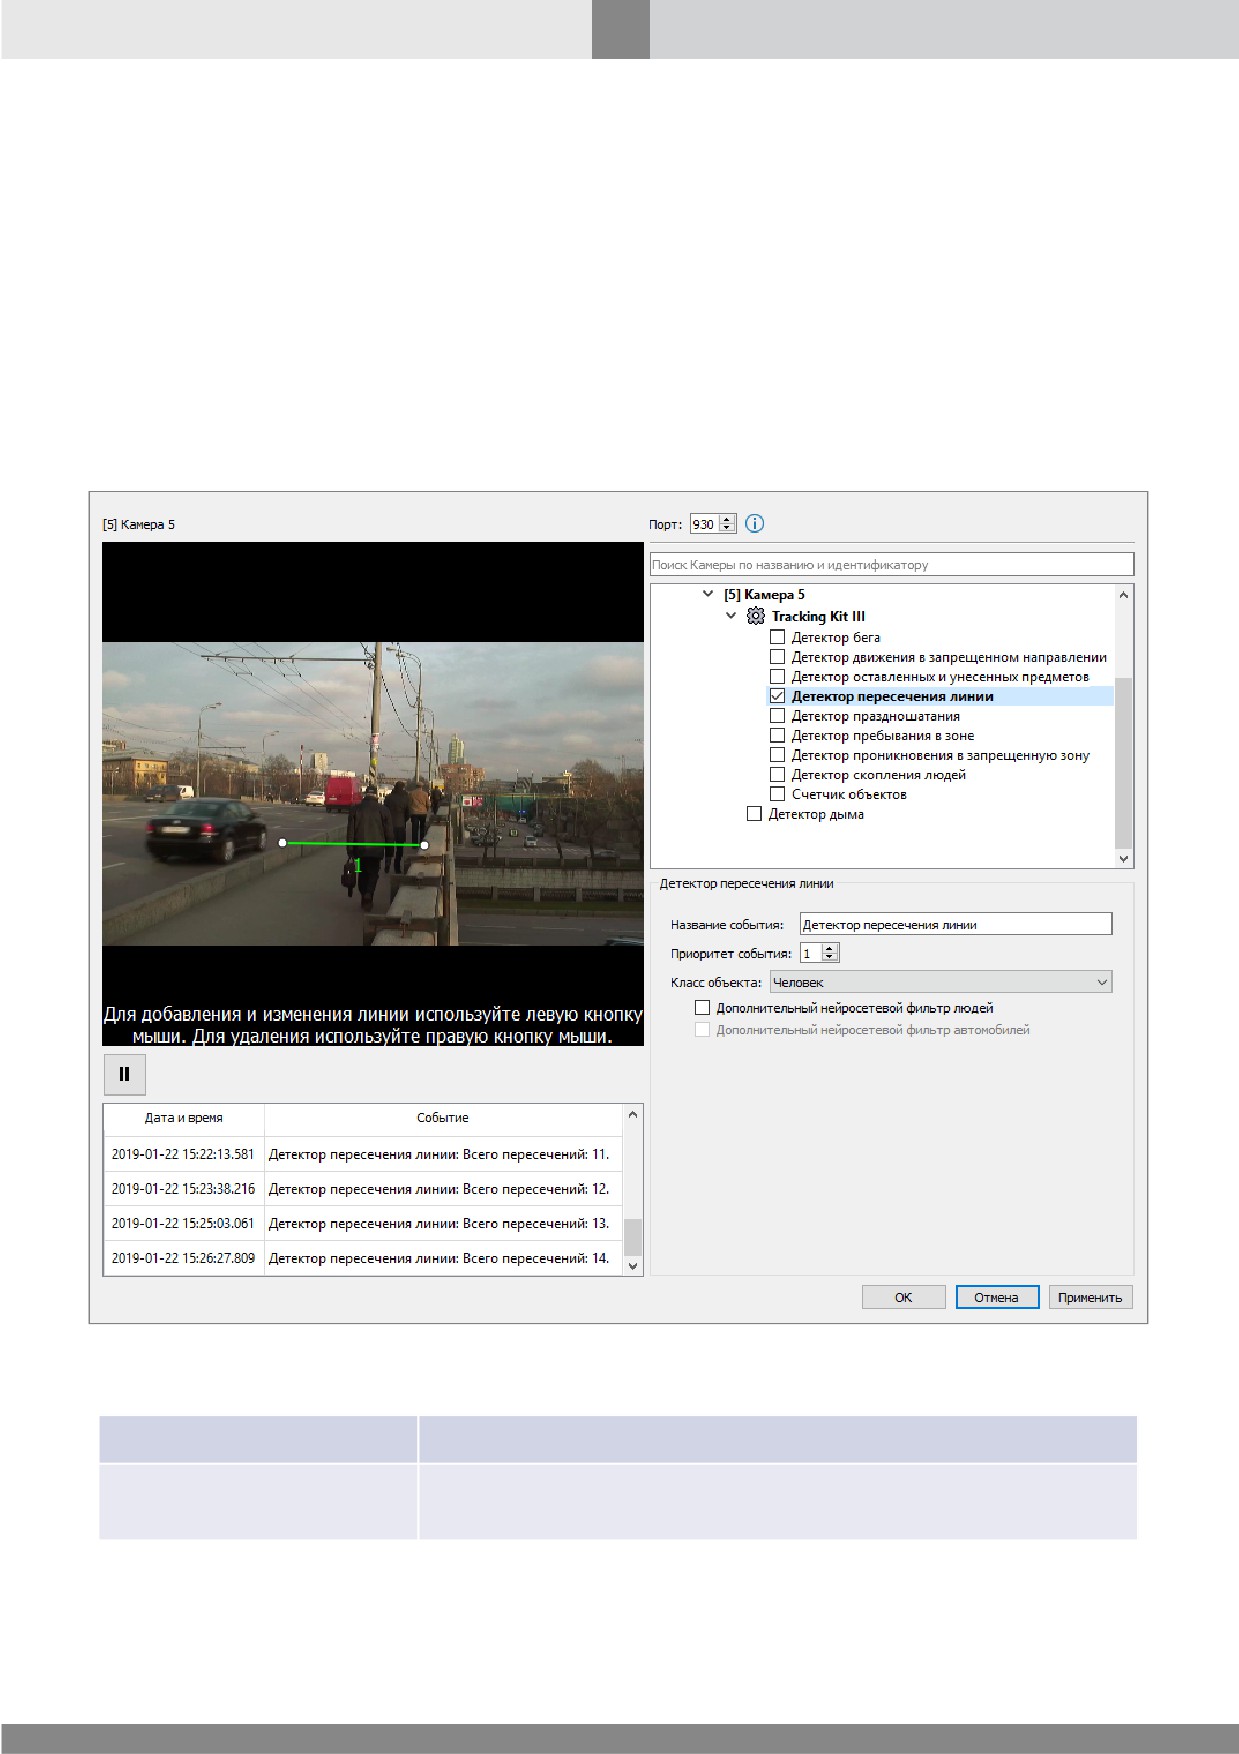Screen dimensions: 1239x1754
Task: Select Детектор бега tree label
Action: click(x=836, y=637)
